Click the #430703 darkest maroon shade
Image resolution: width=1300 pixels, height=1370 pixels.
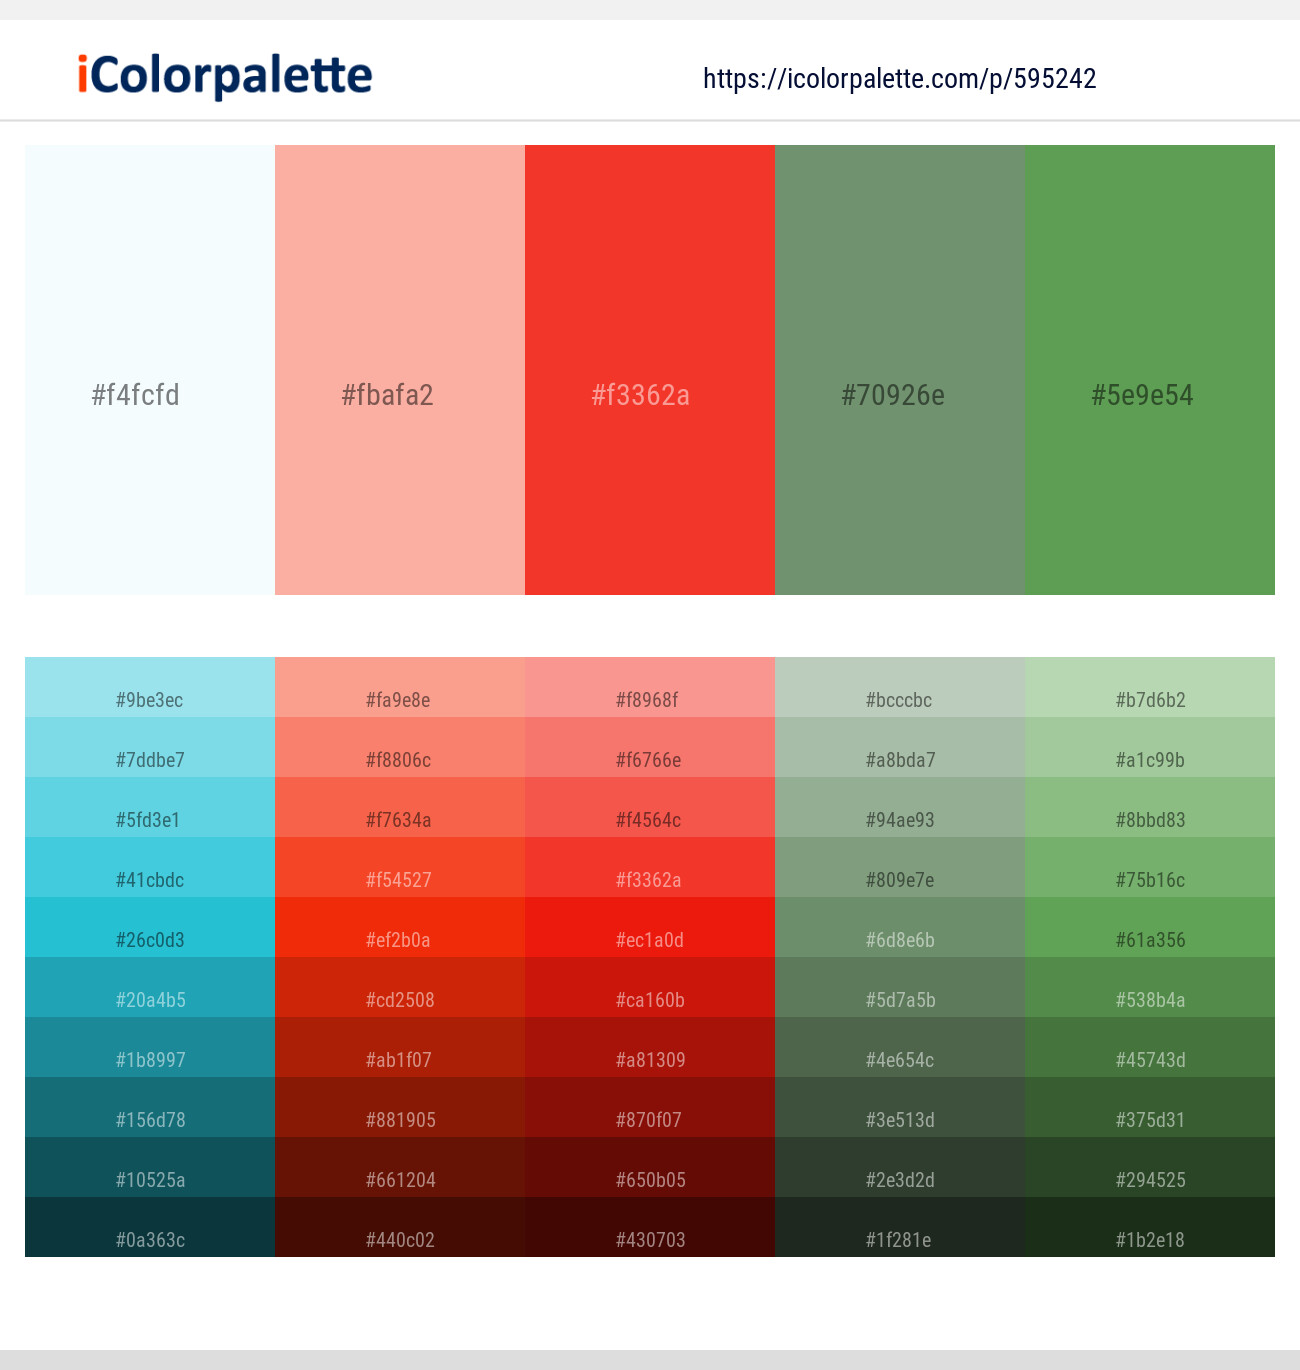650,1227
